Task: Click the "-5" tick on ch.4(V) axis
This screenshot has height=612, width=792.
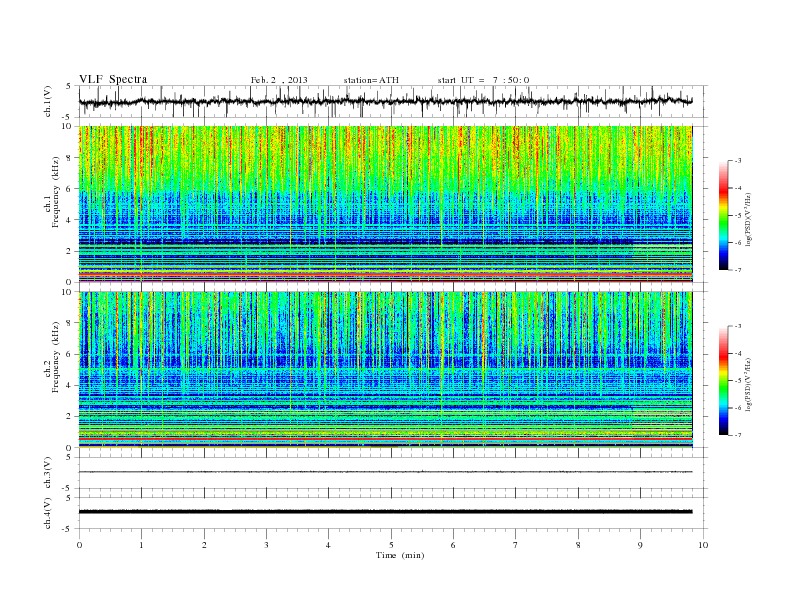Action: point(68,529)
